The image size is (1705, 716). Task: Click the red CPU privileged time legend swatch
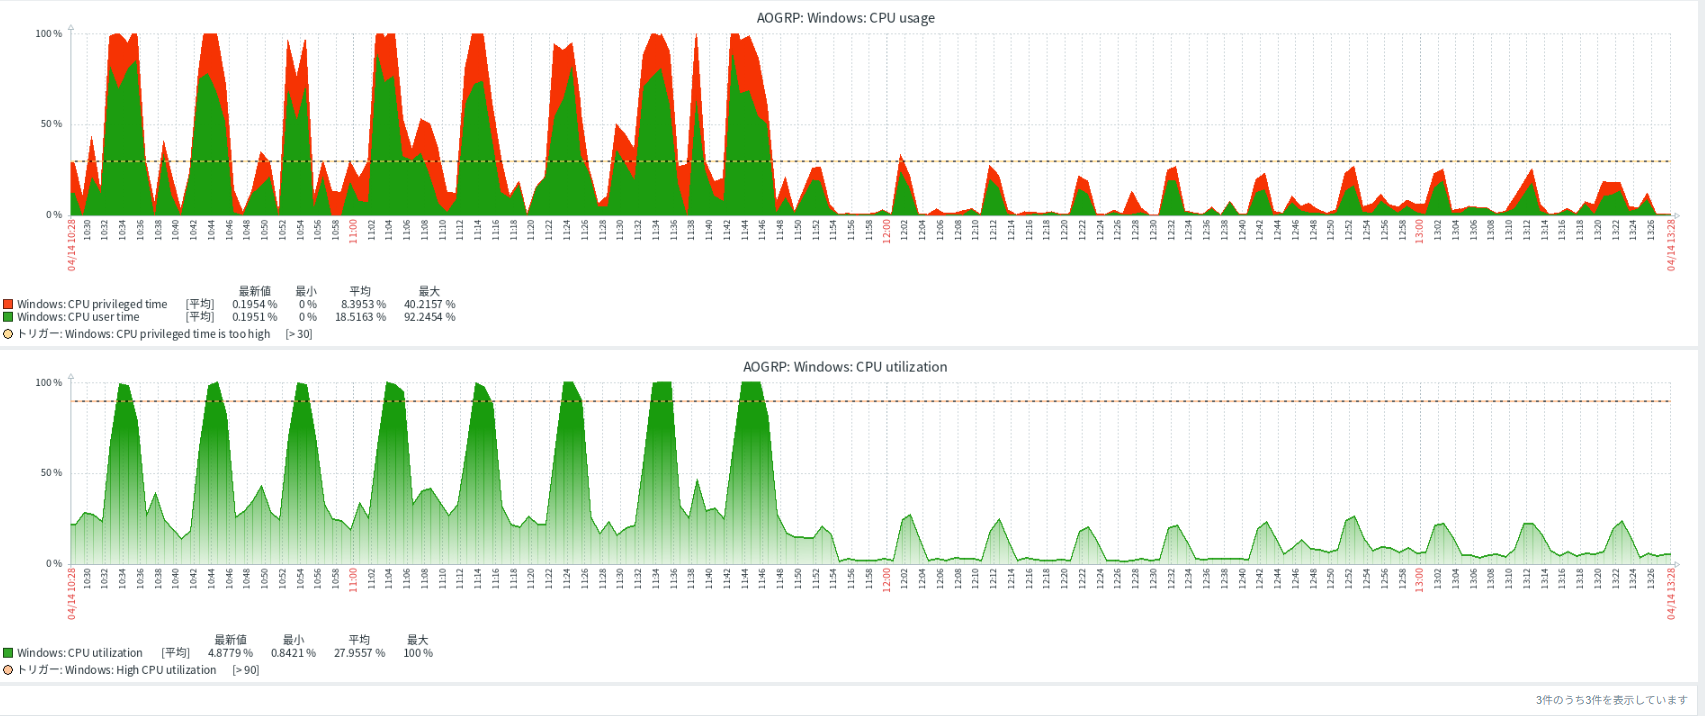8,304
